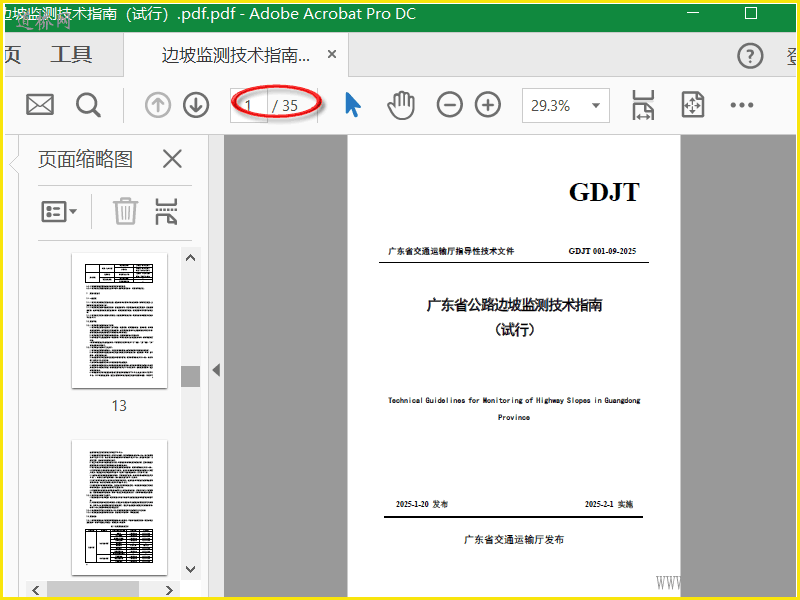This screenshot has width=800, height=600.
Task: Select page 13 thumbnail
Action: click(119, 320)
